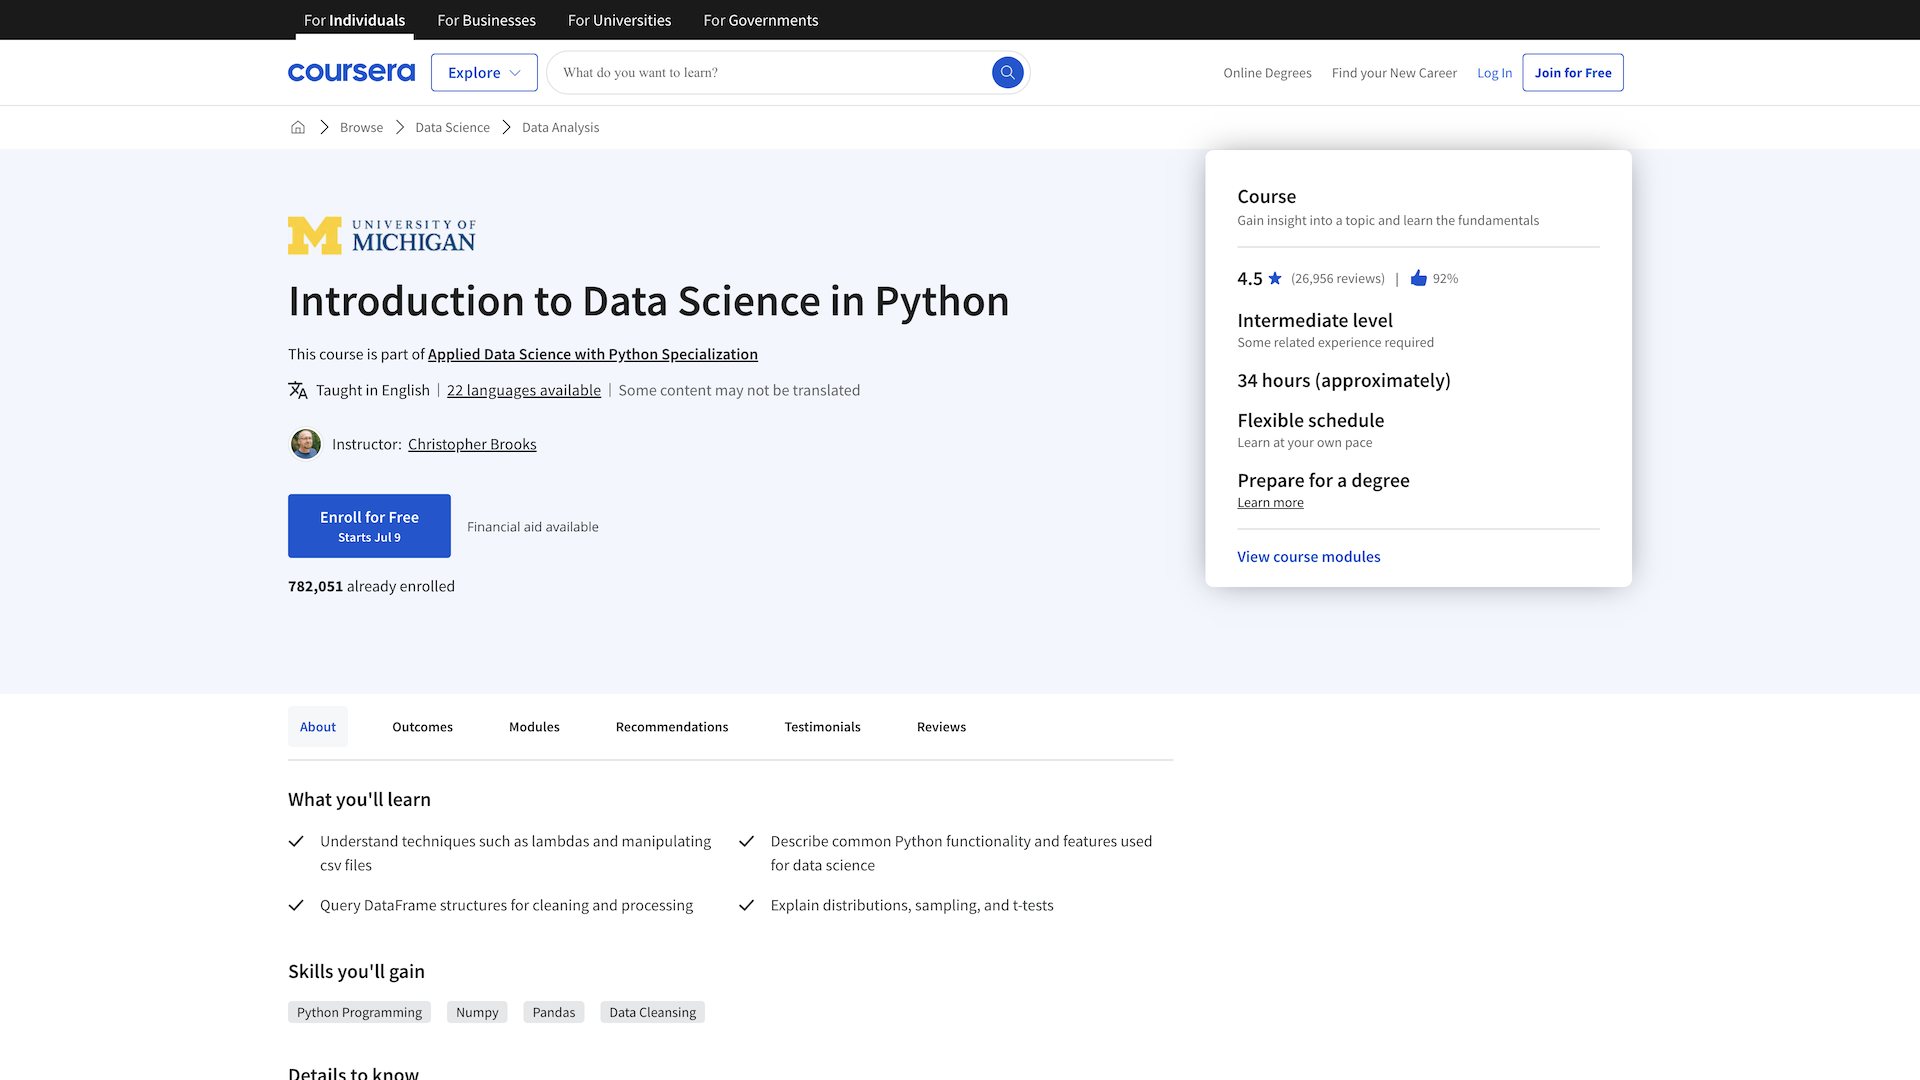Go to Data Science breadcrumb
1920x1080 pixels.
click(452, 127)
